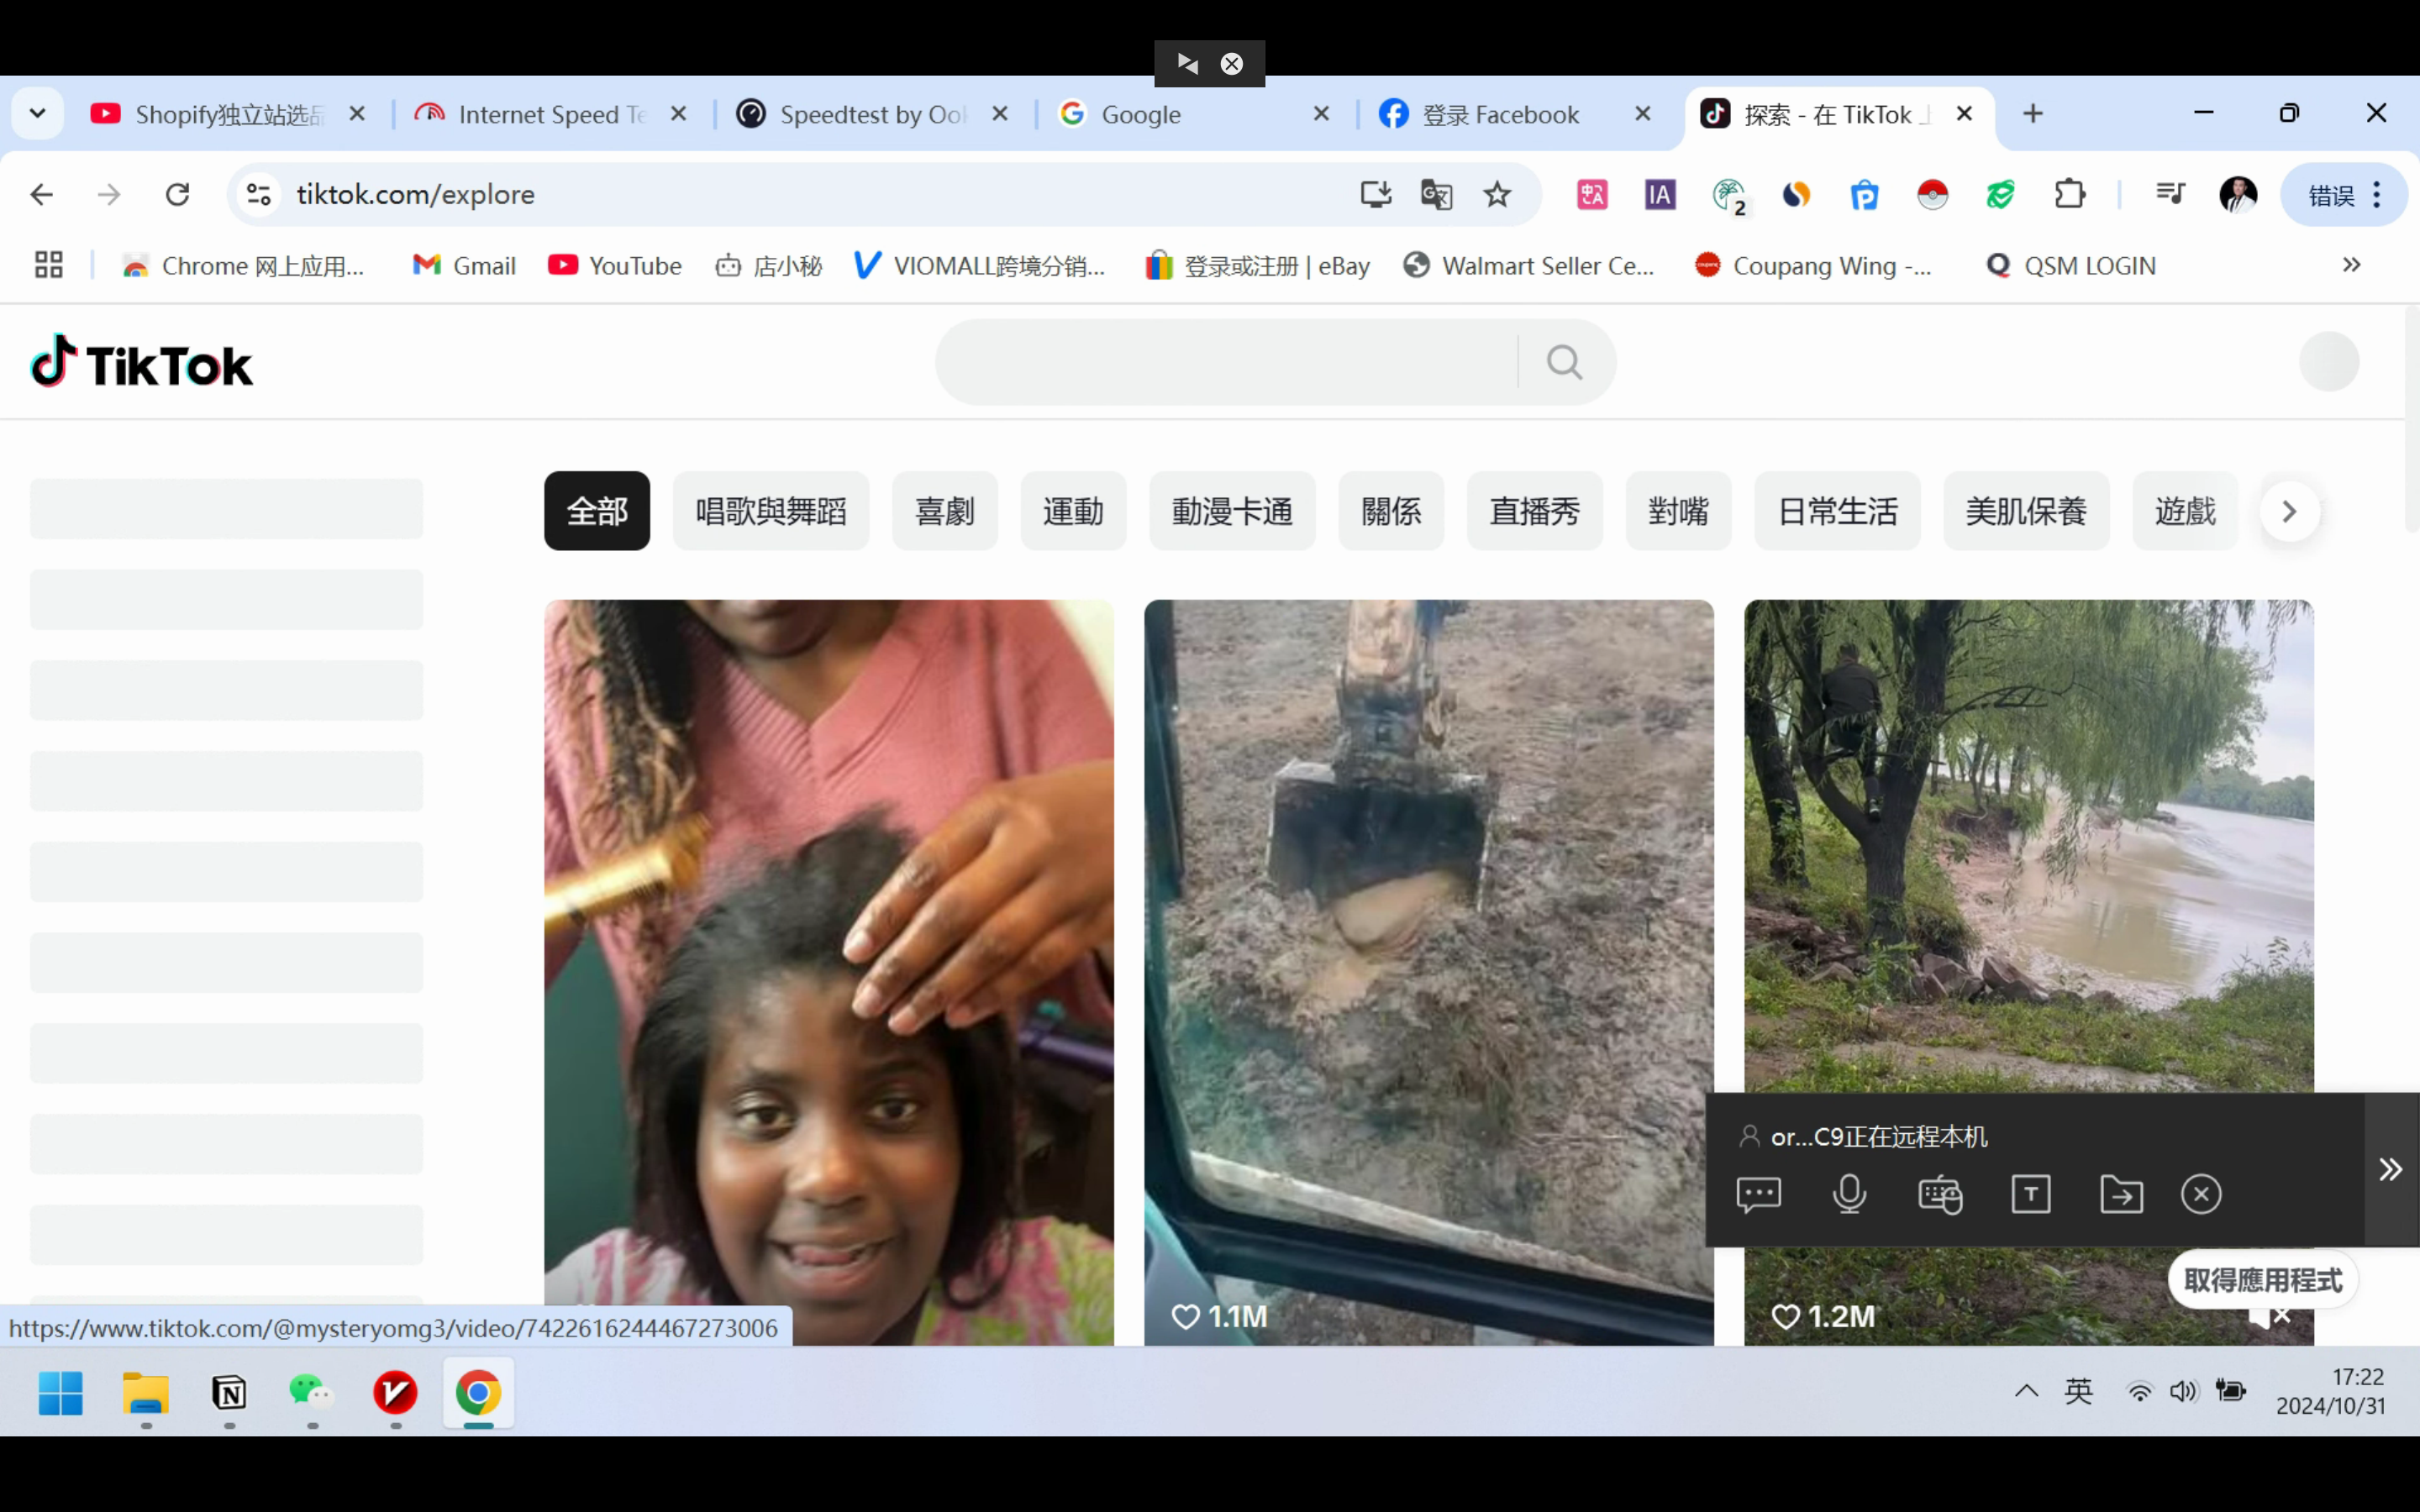Select the 美肌保養 category chip
Viewport: 2420px width, 1512px height.
tap(2026, 511)
